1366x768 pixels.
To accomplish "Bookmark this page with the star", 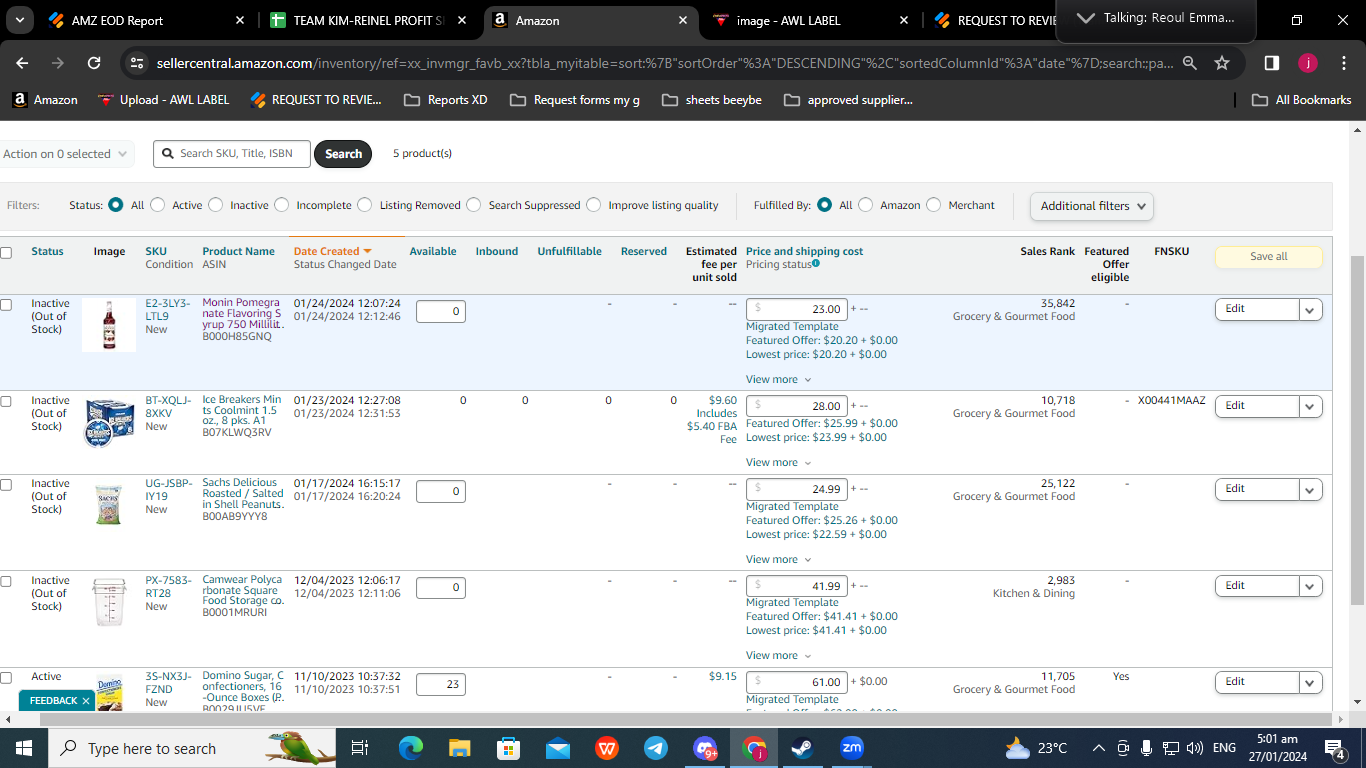I will coord(1221,63).
